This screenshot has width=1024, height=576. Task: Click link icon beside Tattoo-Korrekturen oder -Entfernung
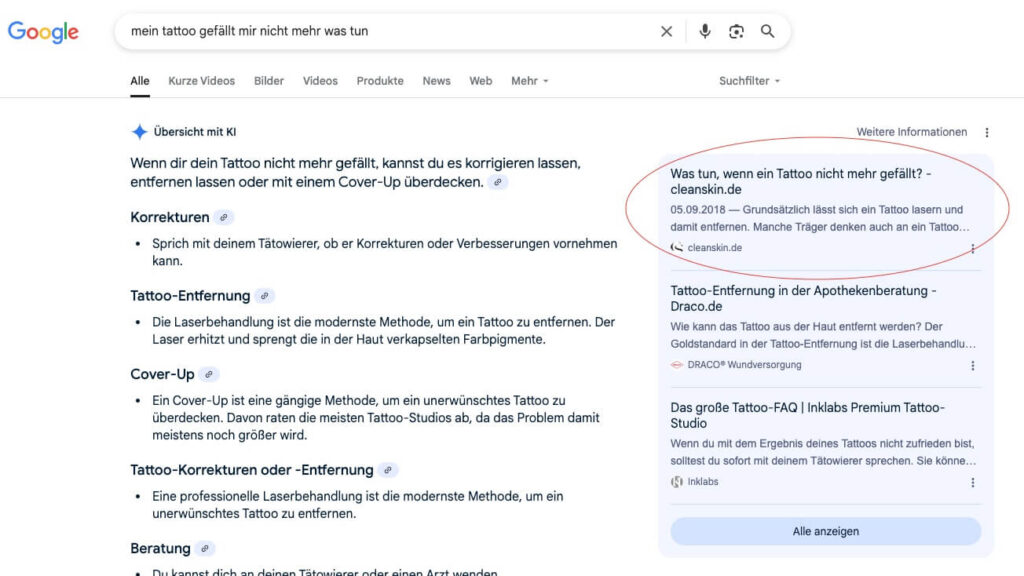pyautogui.click(x=388, y=470)
